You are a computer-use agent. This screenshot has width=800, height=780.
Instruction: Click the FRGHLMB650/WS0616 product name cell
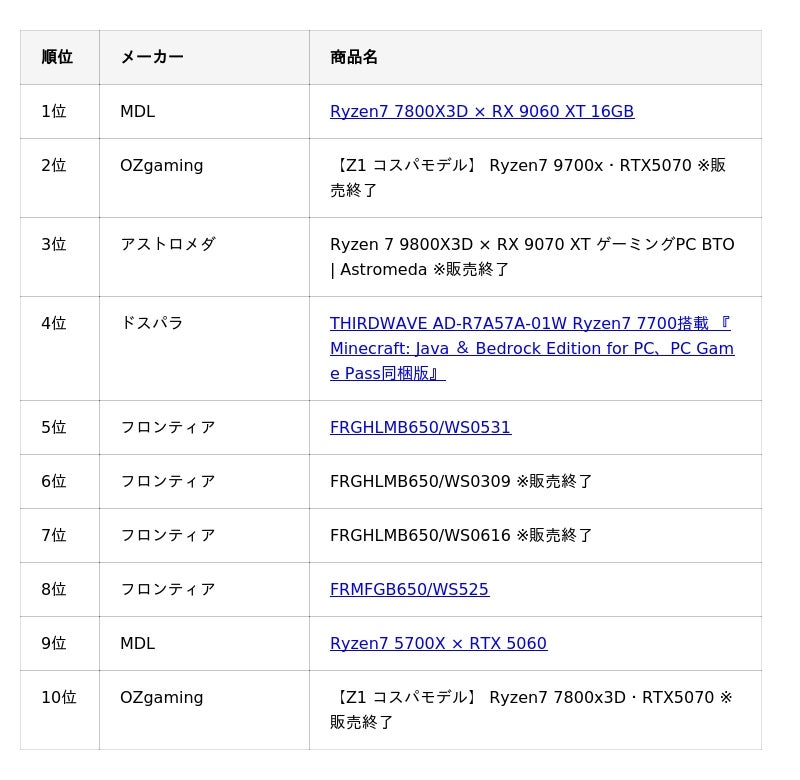(x=535, y=535)
